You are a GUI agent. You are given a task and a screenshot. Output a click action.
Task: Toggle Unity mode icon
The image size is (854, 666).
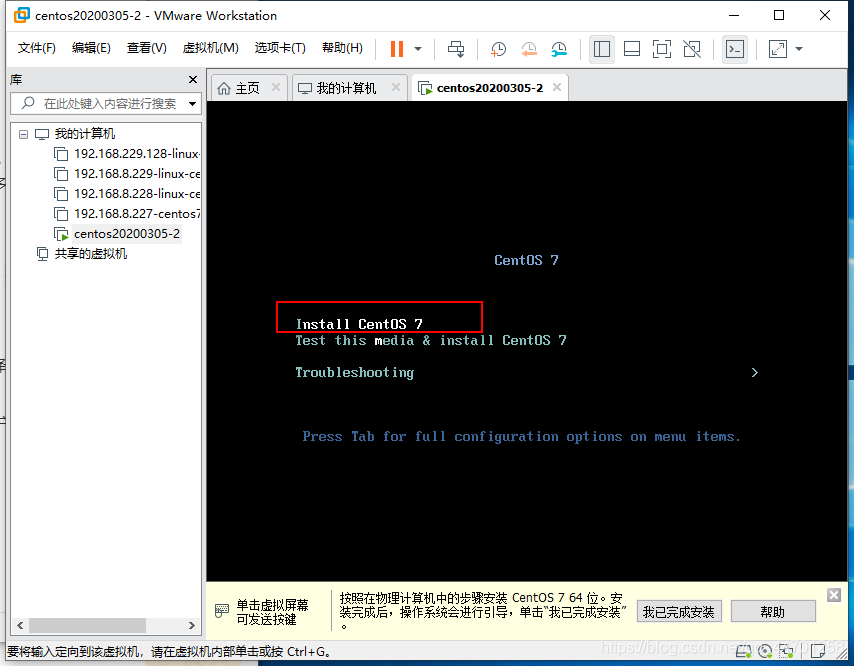tap(692, 49)
